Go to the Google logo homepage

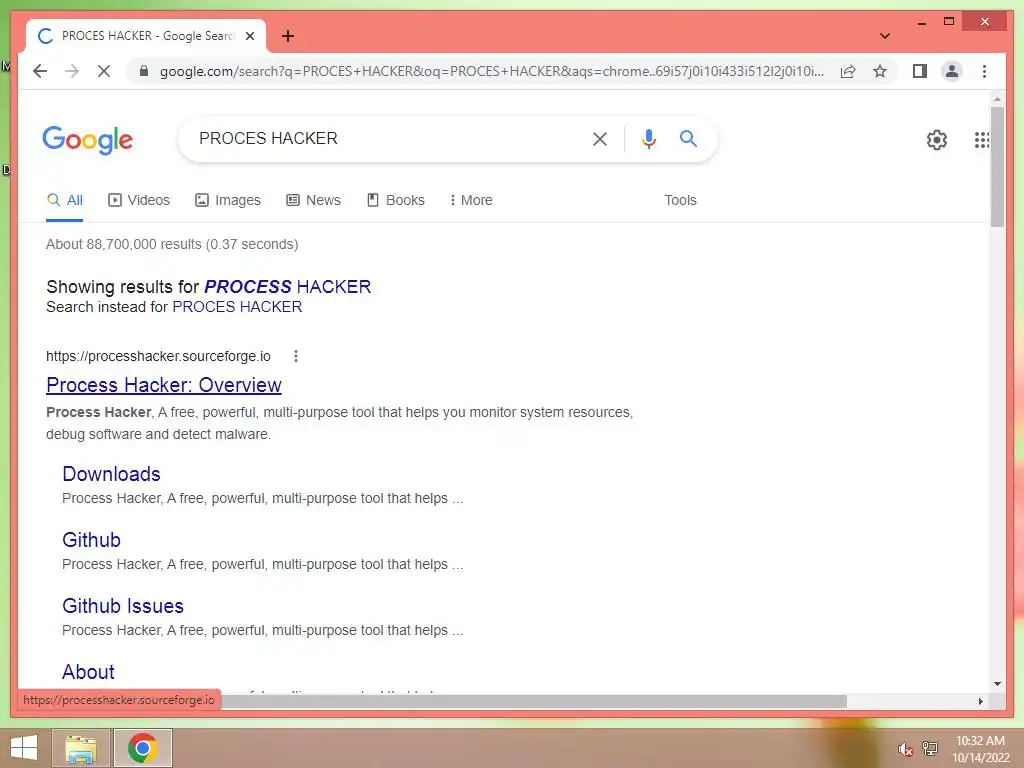pyautogui.click(x=88, y=140)
